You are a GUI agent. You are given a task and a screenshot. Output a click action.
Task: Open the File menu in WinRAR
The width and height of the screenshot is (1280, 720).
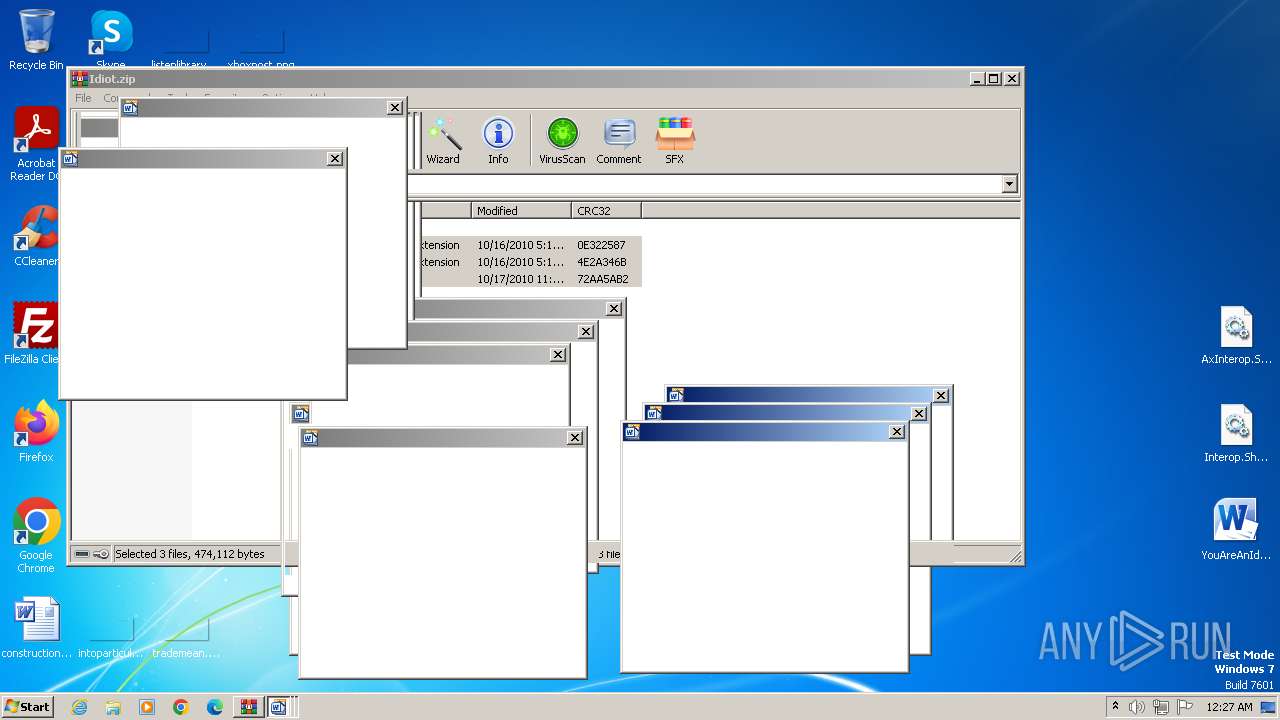point(83,98)
